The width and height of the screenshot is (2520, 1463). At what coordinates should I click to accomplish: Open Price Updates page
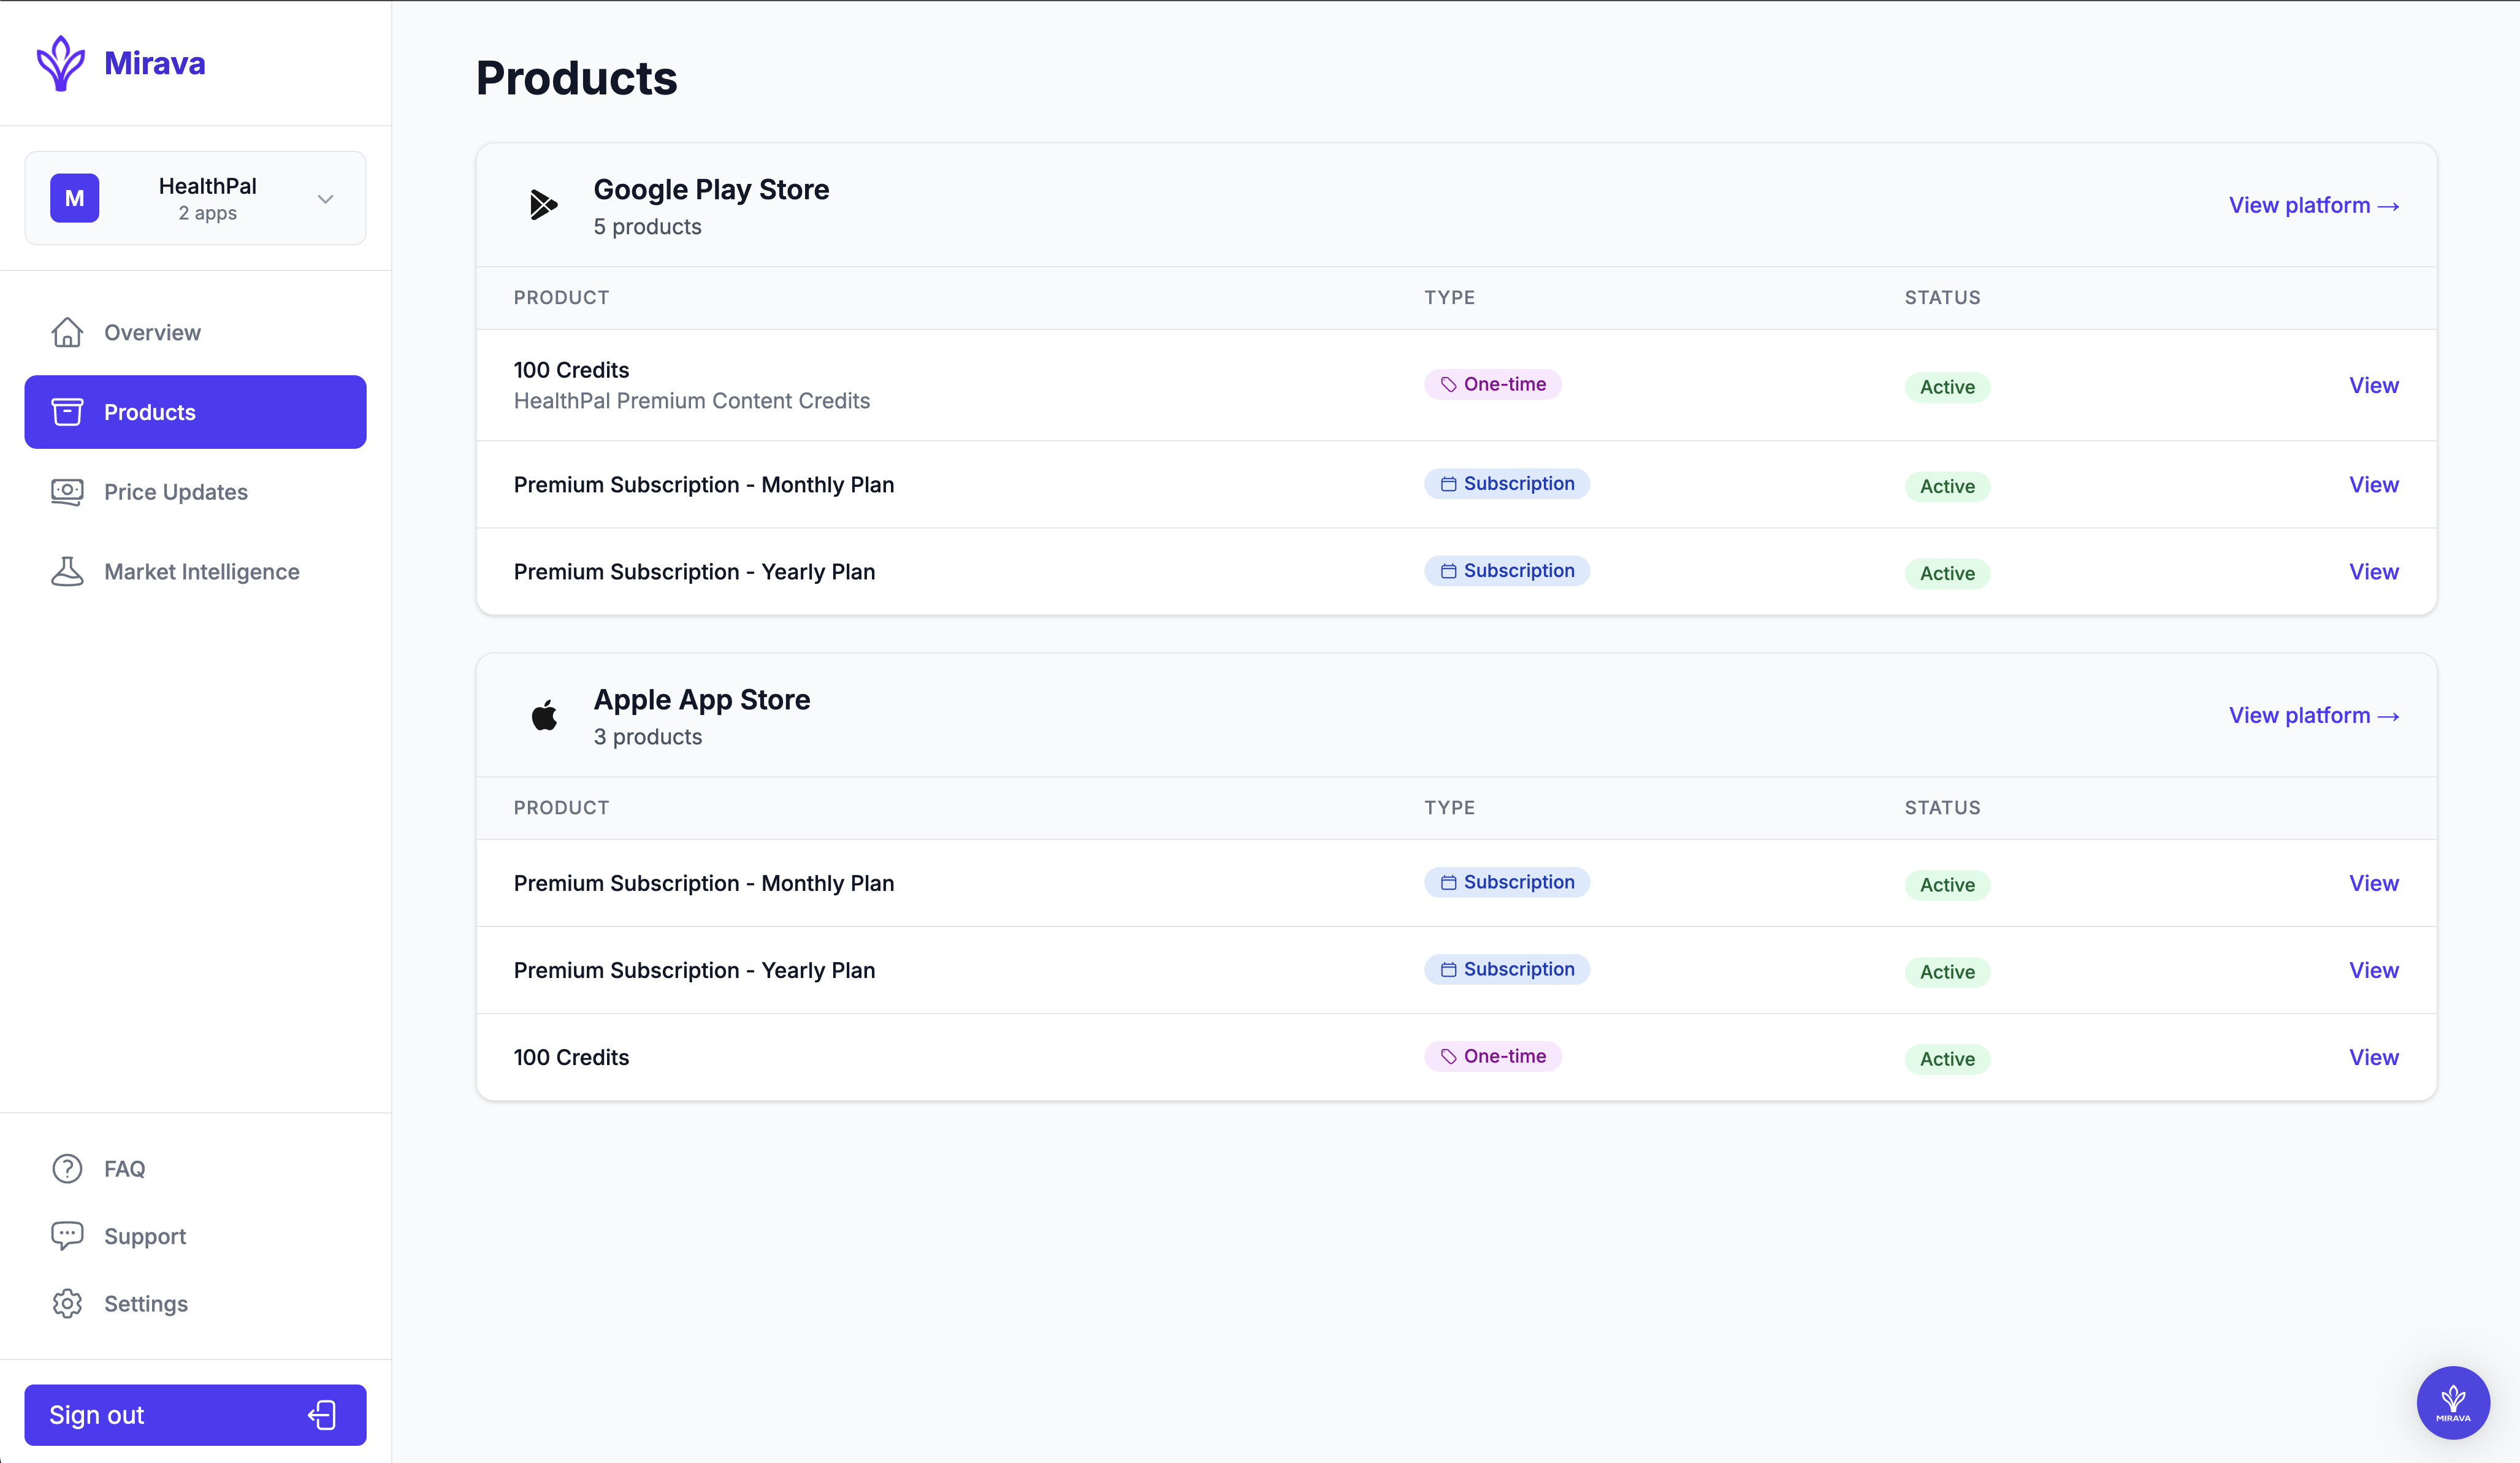click(175, 492)
